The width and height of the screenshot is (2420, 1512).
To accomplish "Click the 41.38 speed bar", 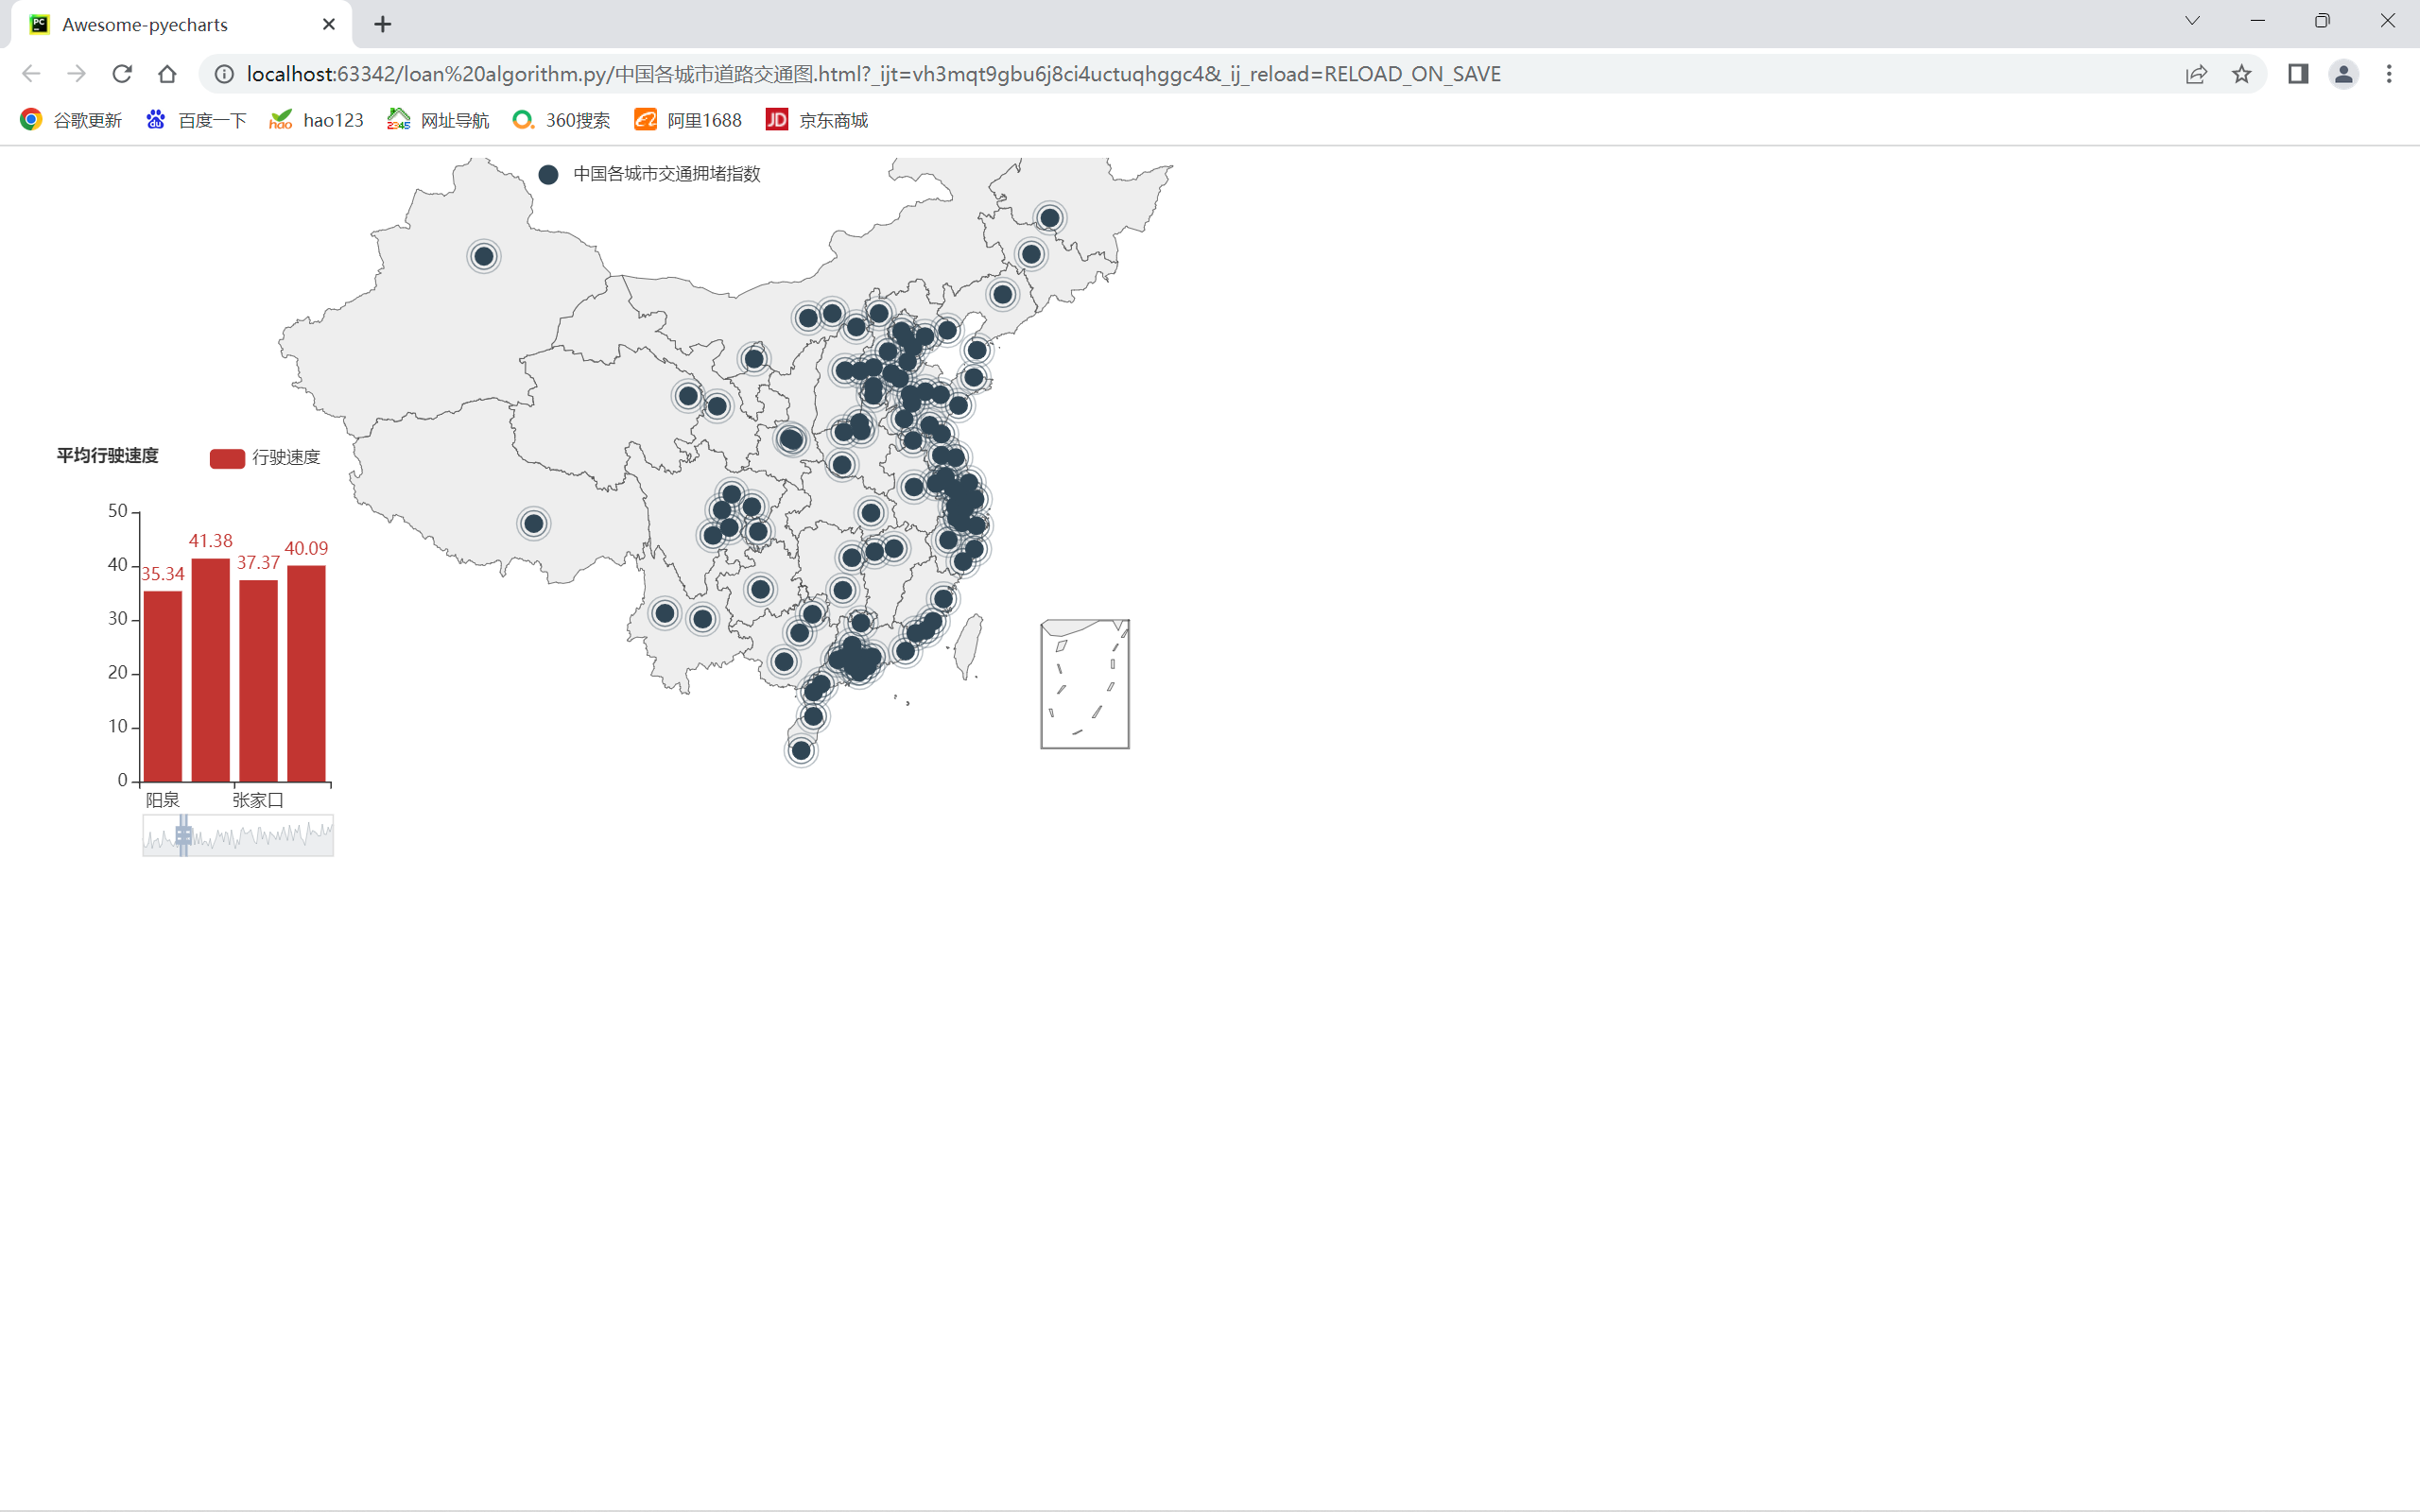I will point(210,670).
